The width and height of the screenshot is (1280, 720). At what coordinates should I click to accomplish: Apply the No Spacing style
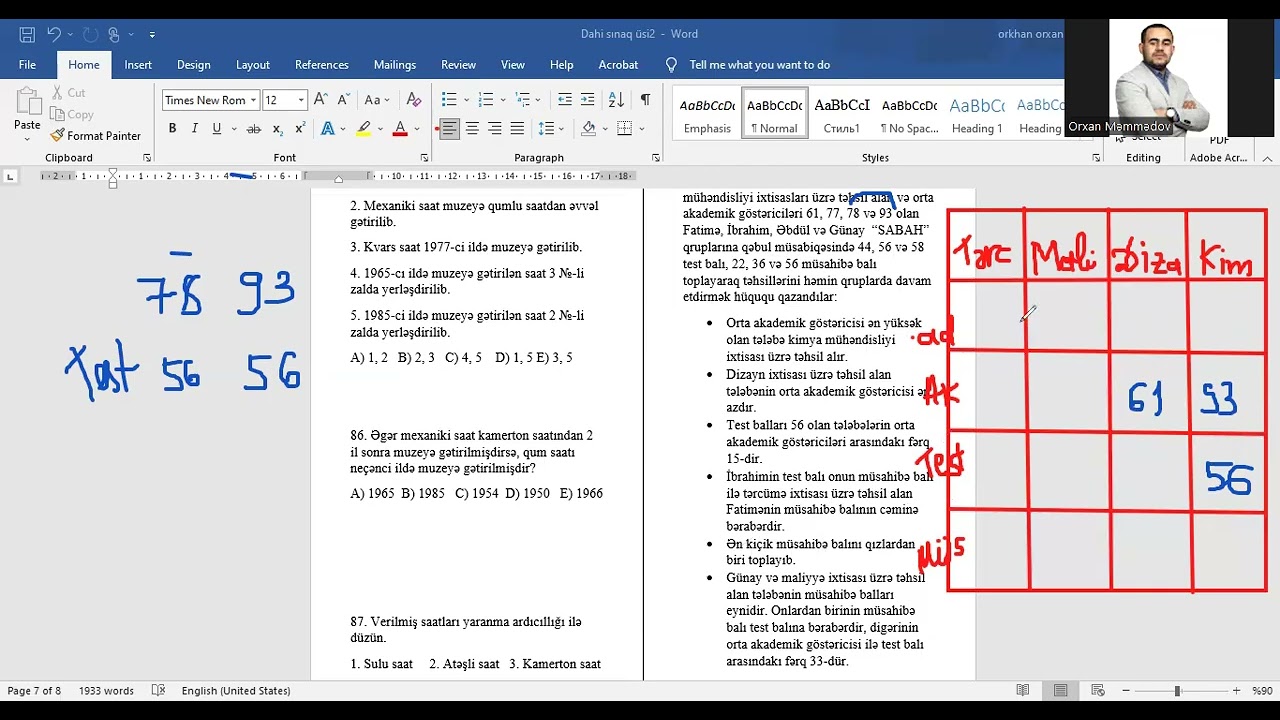909,114
